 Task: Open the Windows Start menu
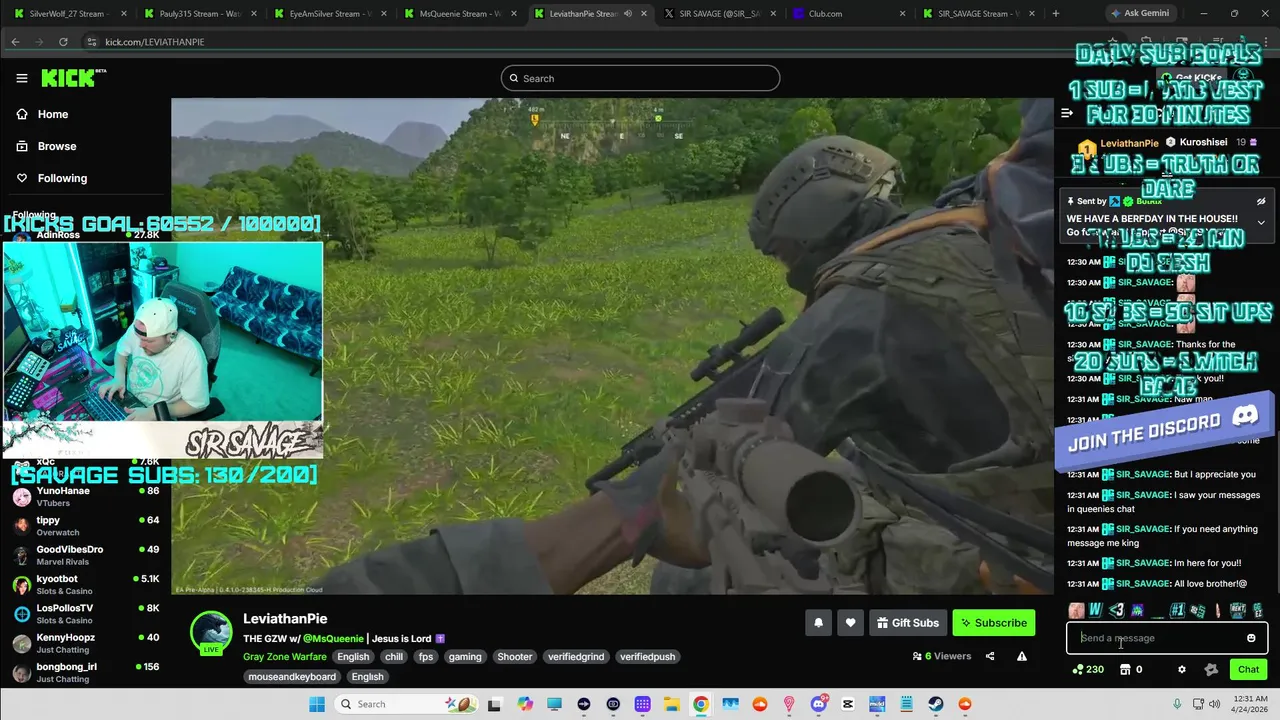[317, 704]
